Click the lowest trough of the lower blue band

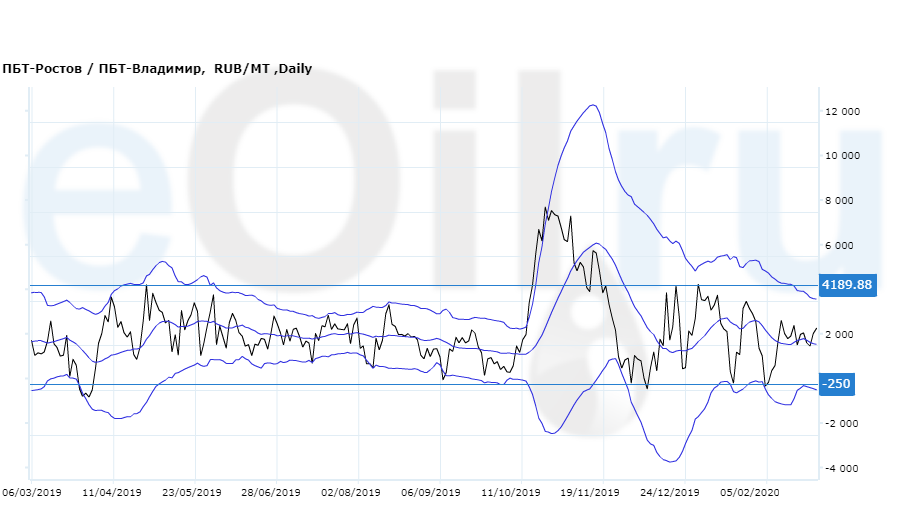click(671, 461)
